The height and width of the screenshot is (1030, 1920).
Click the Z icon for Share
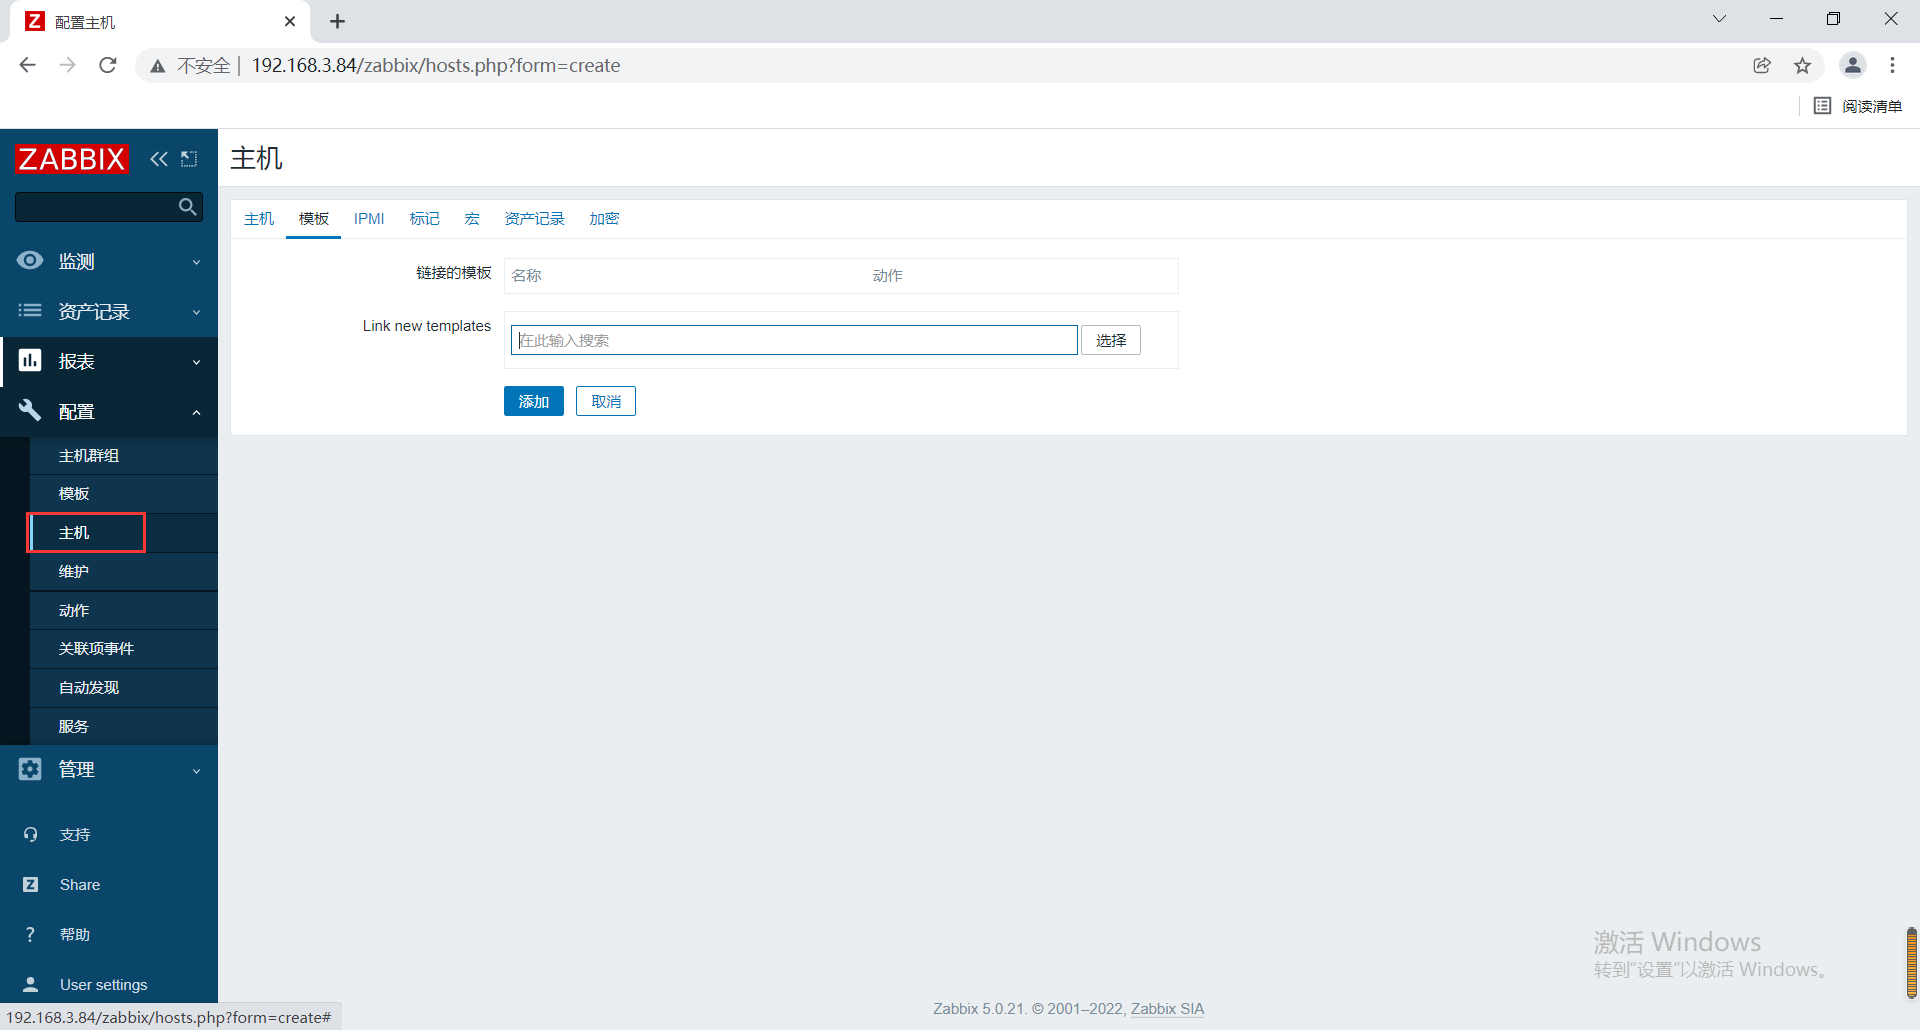coord(30,884)
